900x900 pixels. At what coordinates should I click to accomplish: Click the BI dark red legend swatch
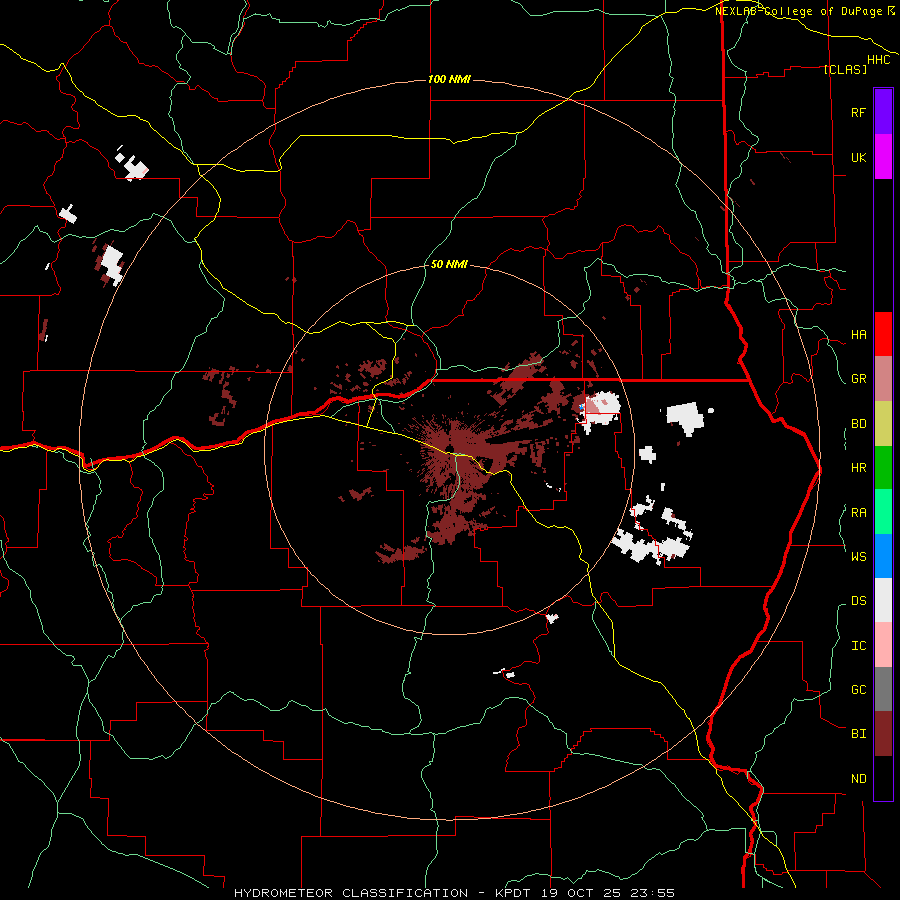point(883,734)
